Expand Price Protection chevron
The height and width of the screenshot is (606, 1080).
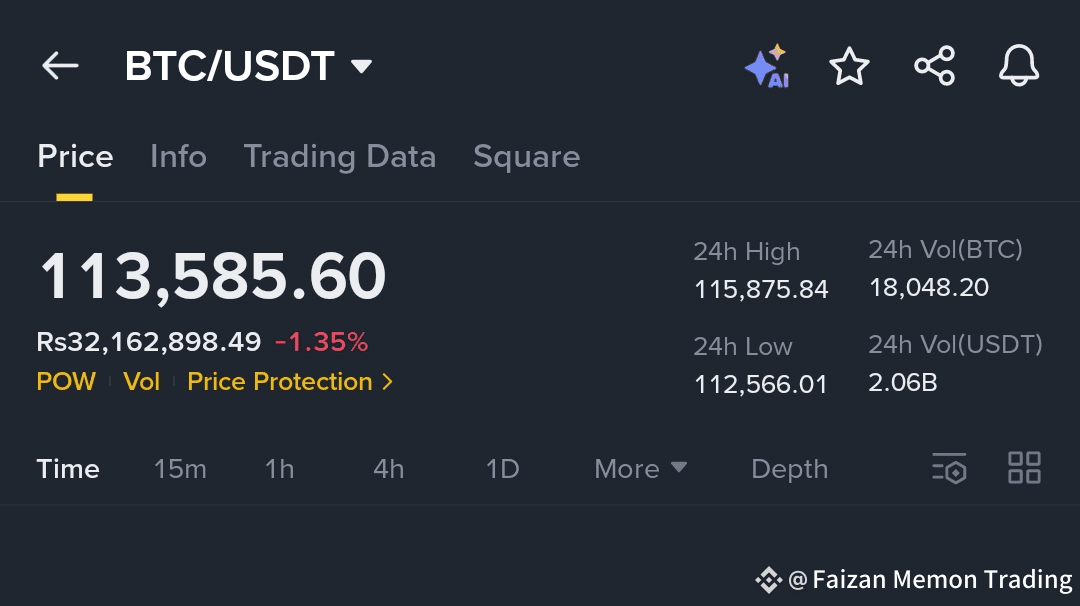[x=388, y=382]
